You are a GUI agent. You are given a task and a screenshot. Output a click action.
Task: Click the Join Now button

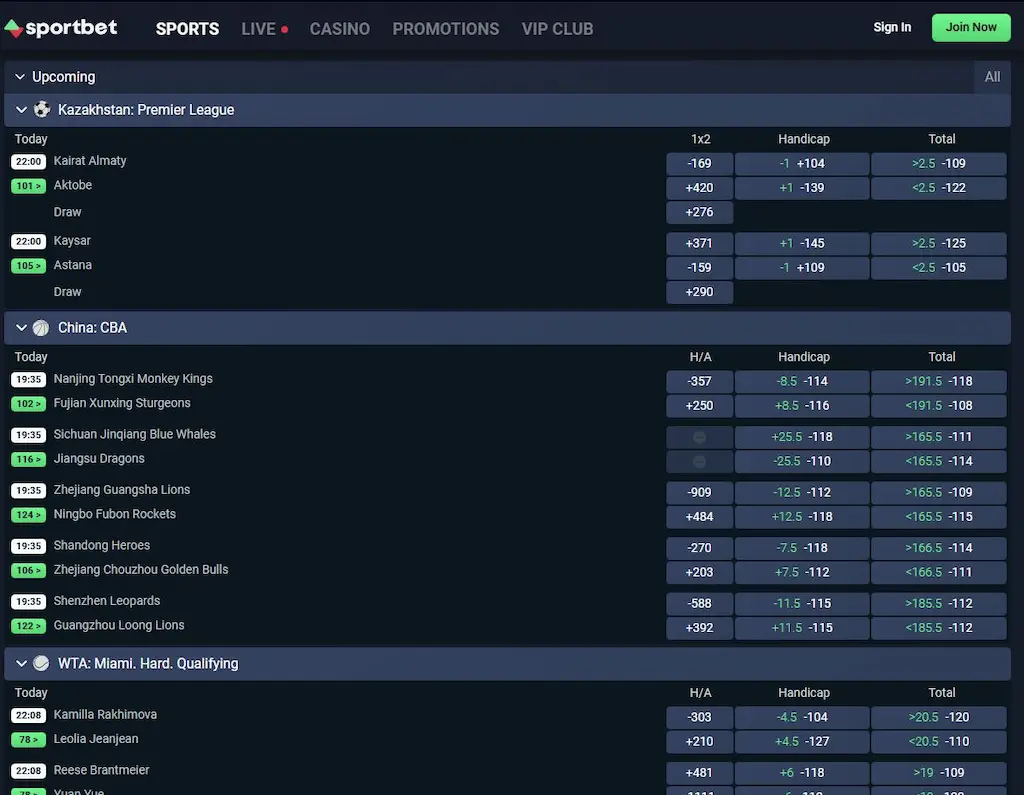point(971,27)
